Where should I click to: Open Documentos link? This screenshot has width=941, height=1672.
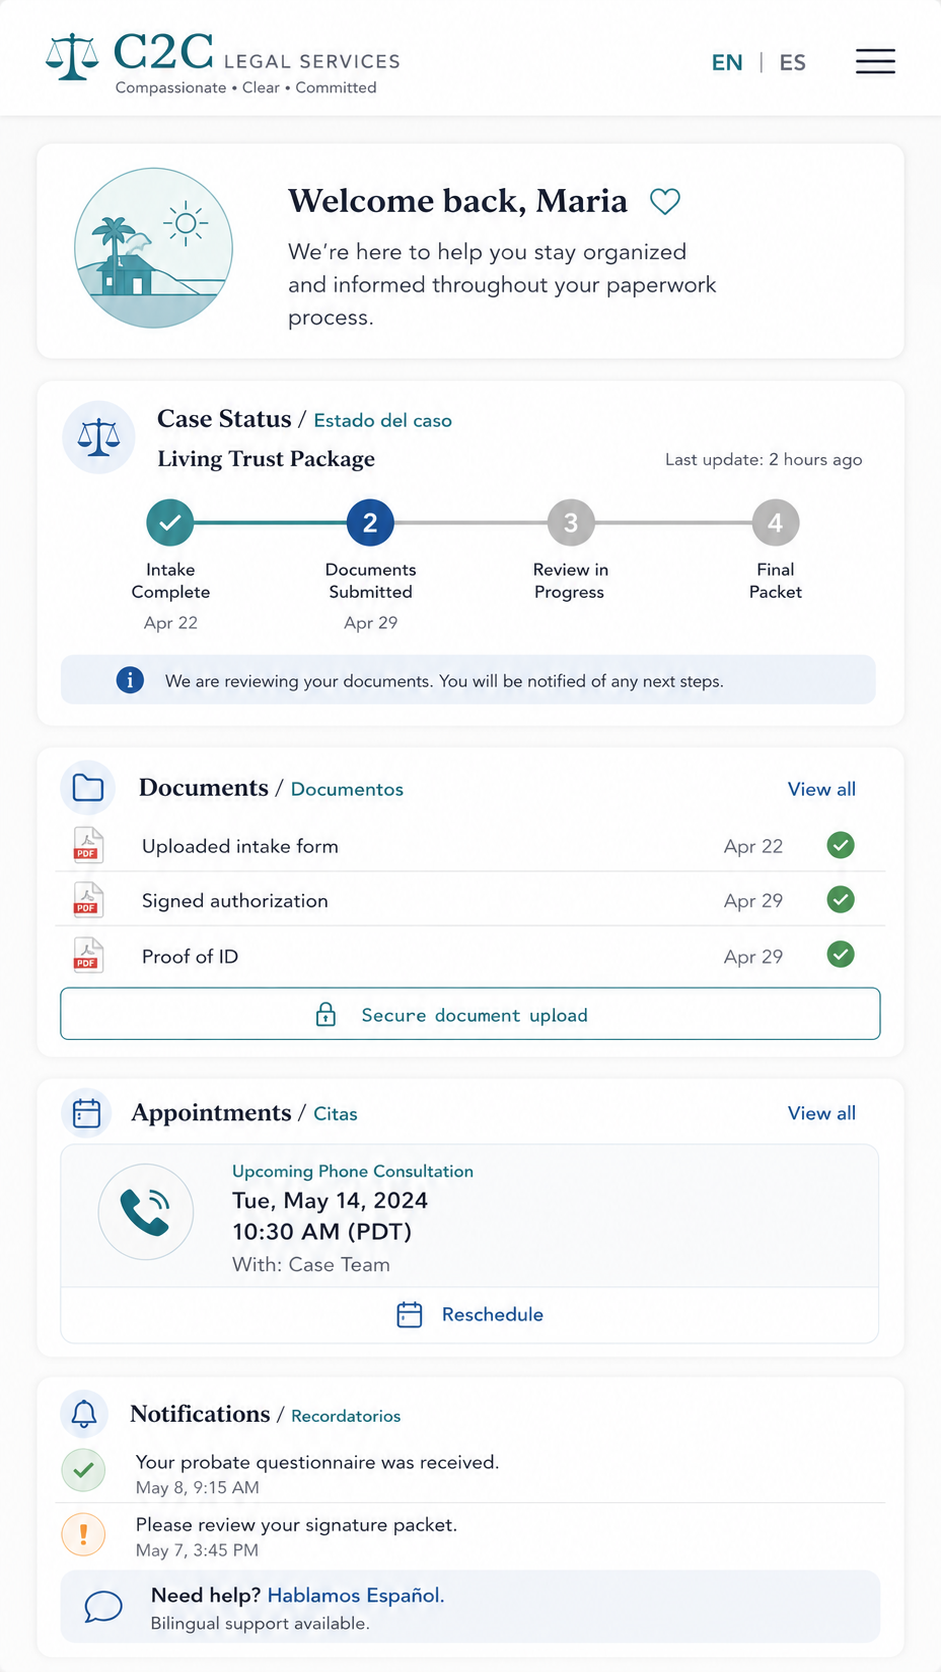point(347,789)
